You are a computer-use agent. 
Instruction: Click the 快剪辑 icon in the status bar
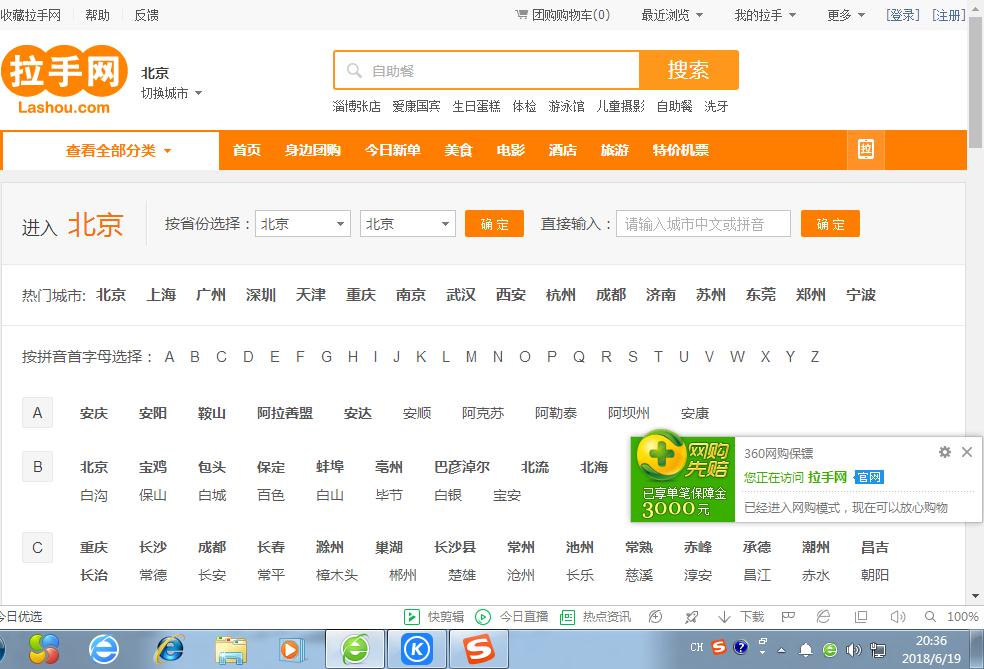pos(413,617)
